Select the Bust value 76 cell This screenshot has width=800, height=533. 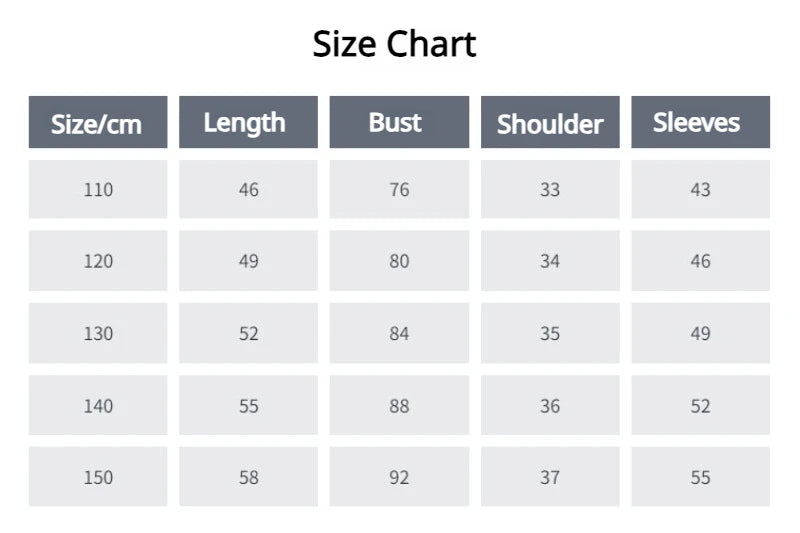click(399, 189)
